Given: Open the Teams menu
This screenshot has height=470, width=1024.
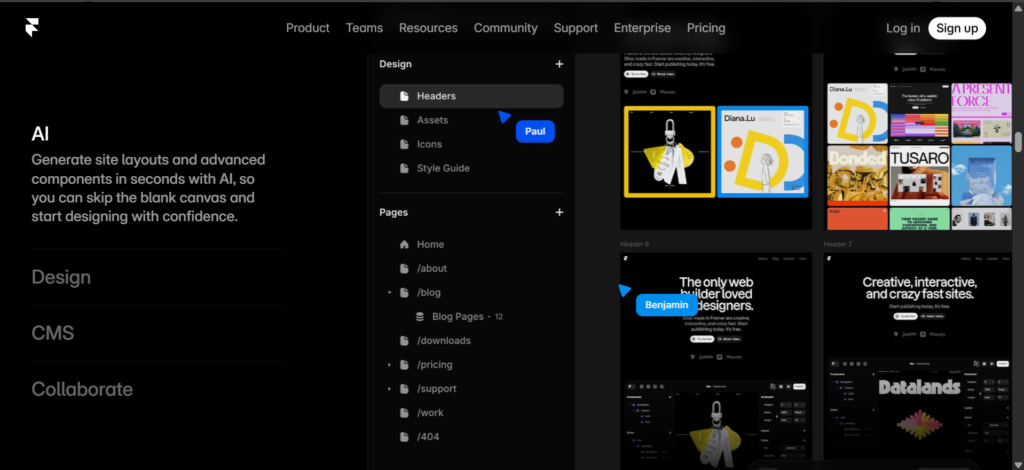Looking at the screenshot, I should click(x=364, y=28).
